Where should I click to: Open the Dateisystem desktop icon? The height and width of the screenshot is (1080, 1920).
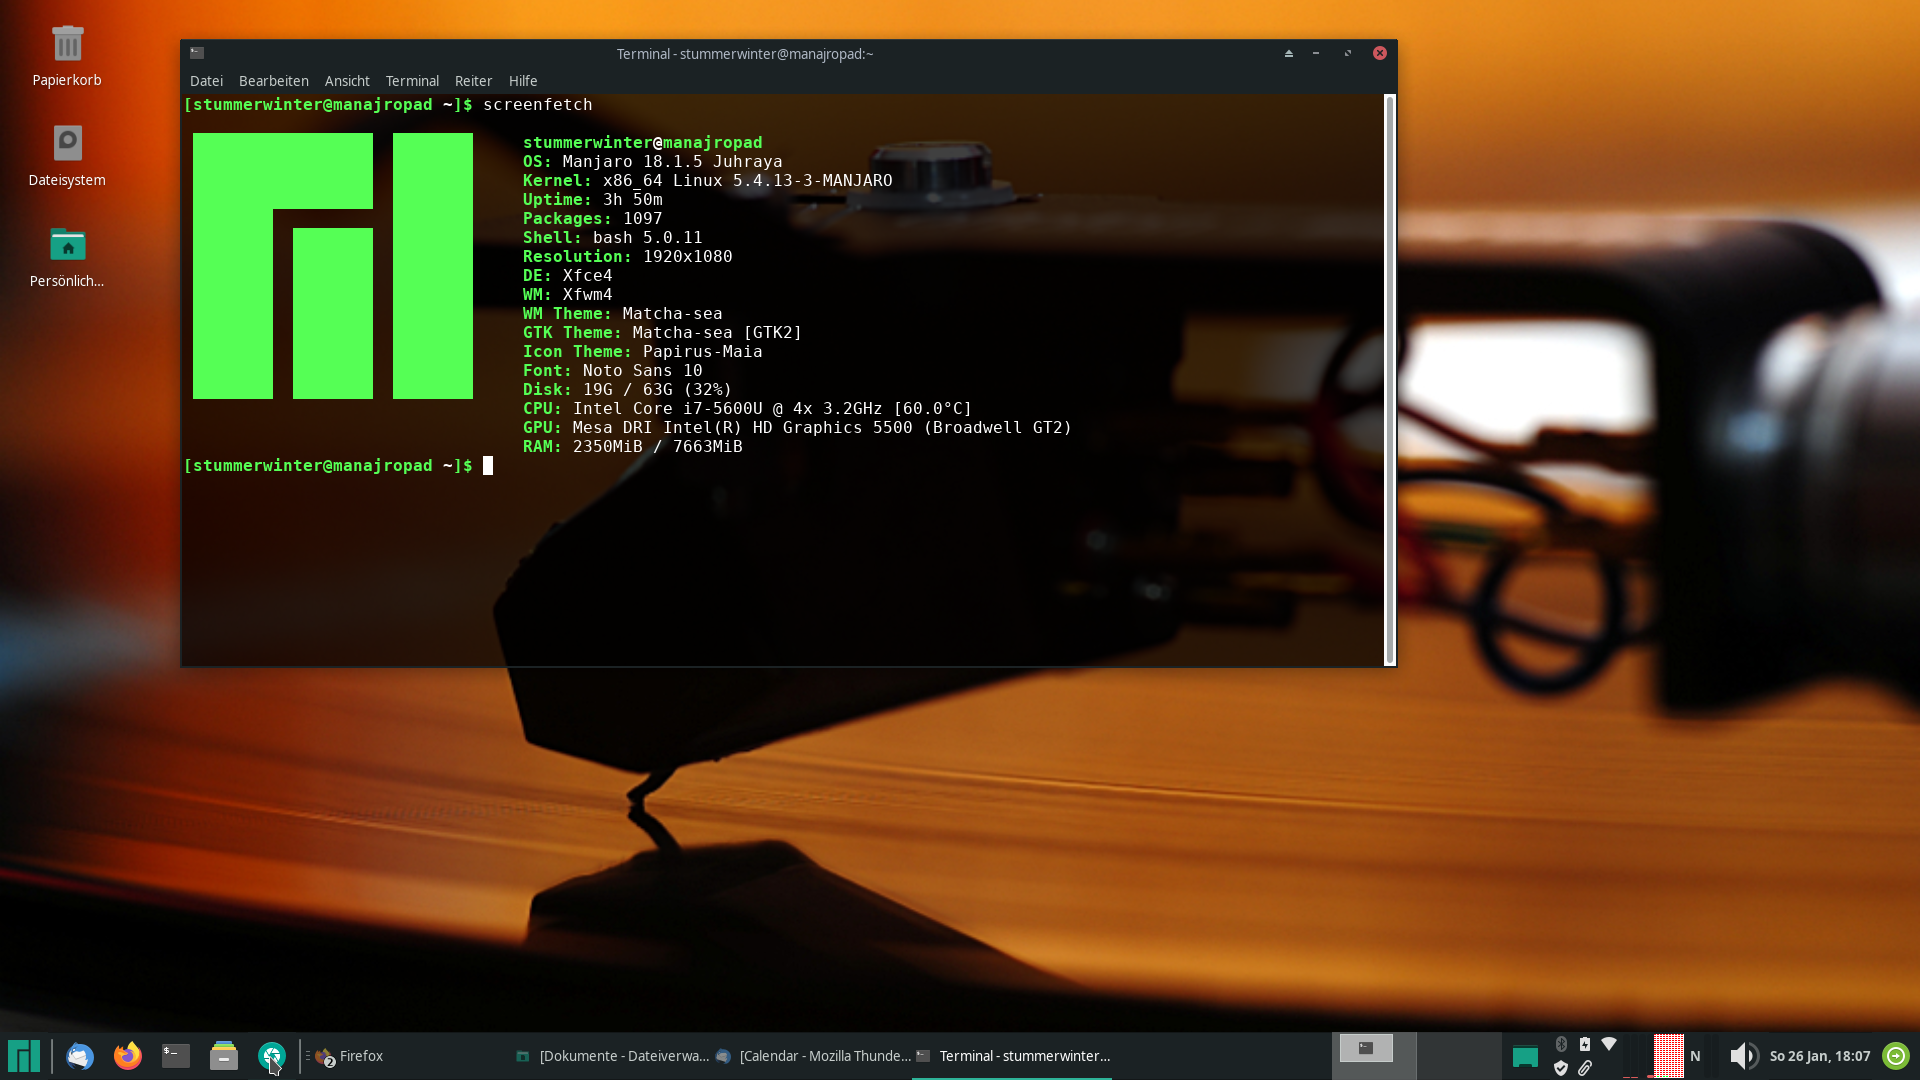pyautogui.click(x=67, y=144)
